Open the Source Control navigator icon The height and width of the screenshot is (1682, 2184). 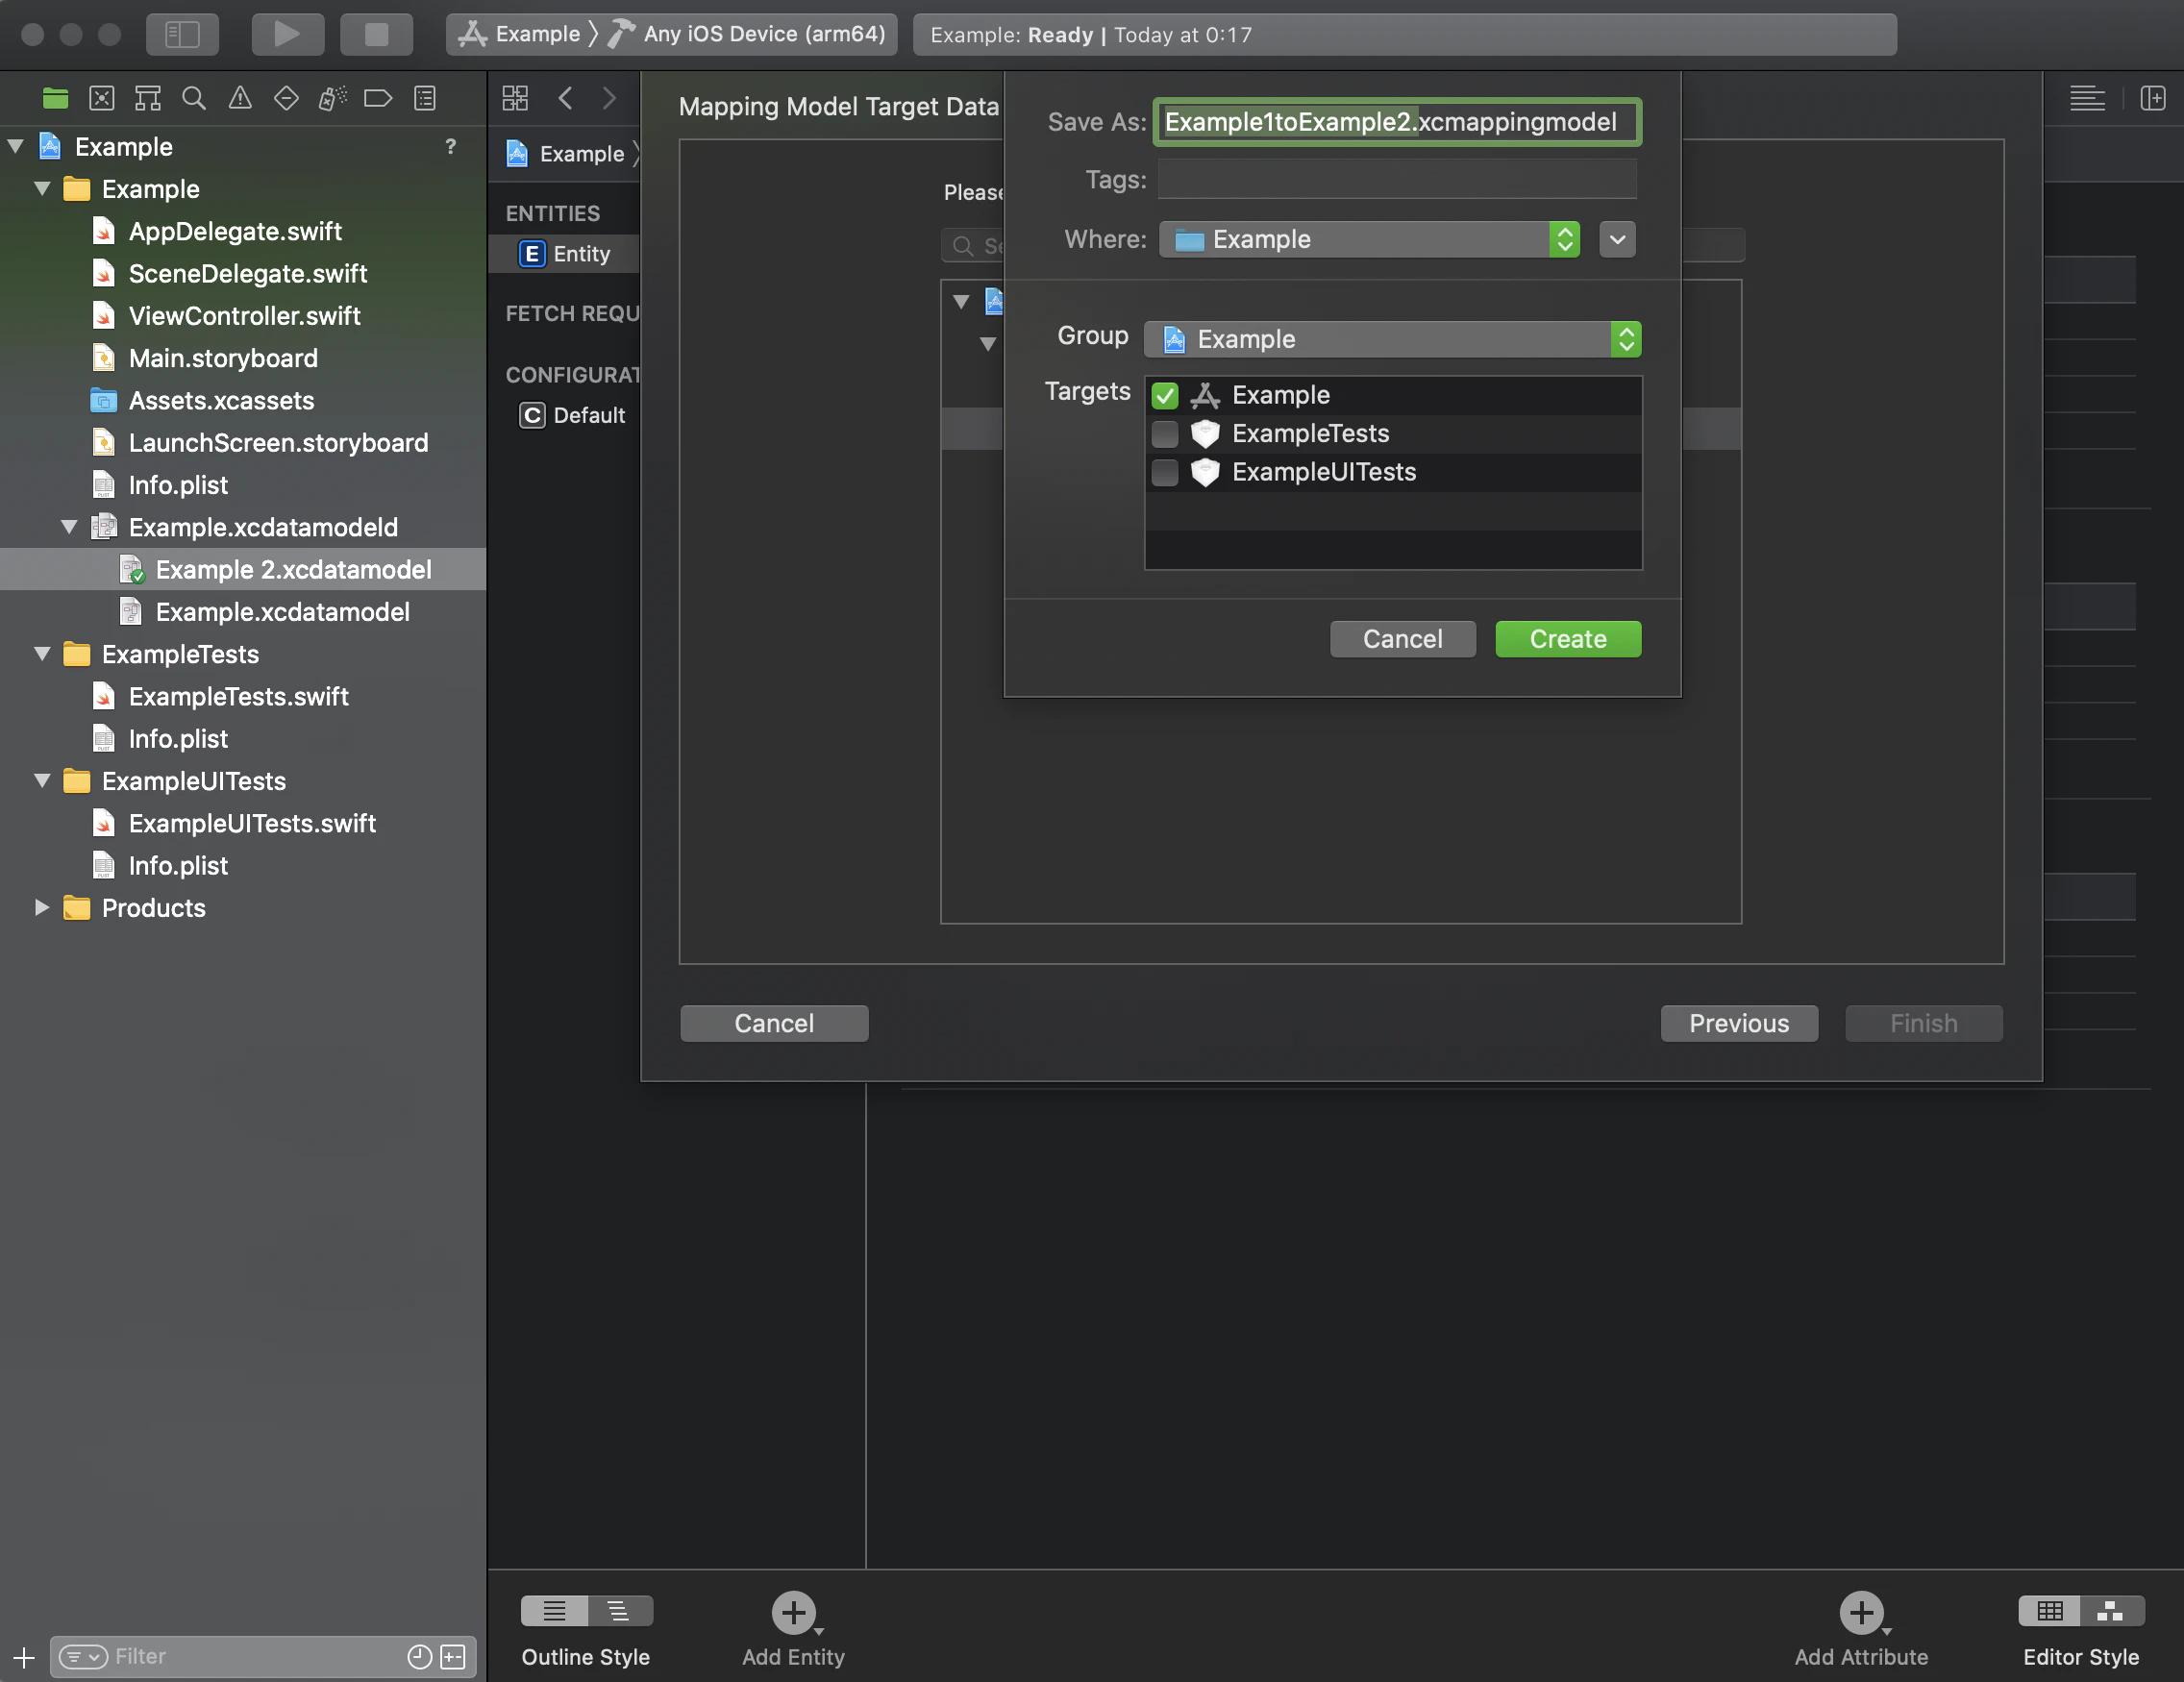click(101, 98)
